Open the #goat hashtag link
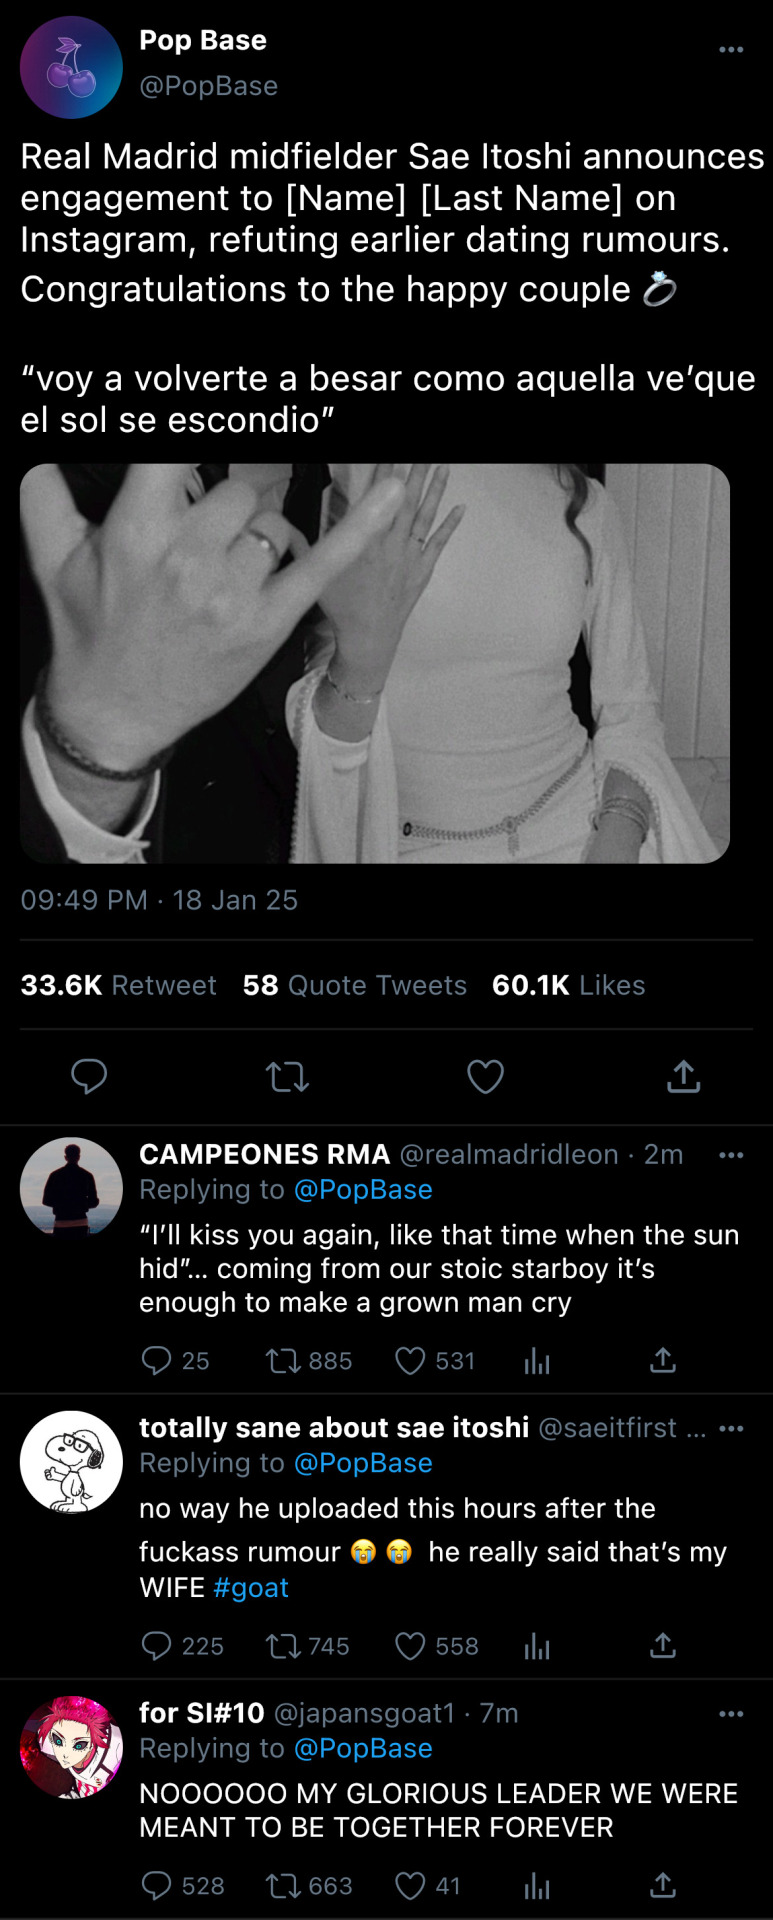 (x=251, y=1588)
